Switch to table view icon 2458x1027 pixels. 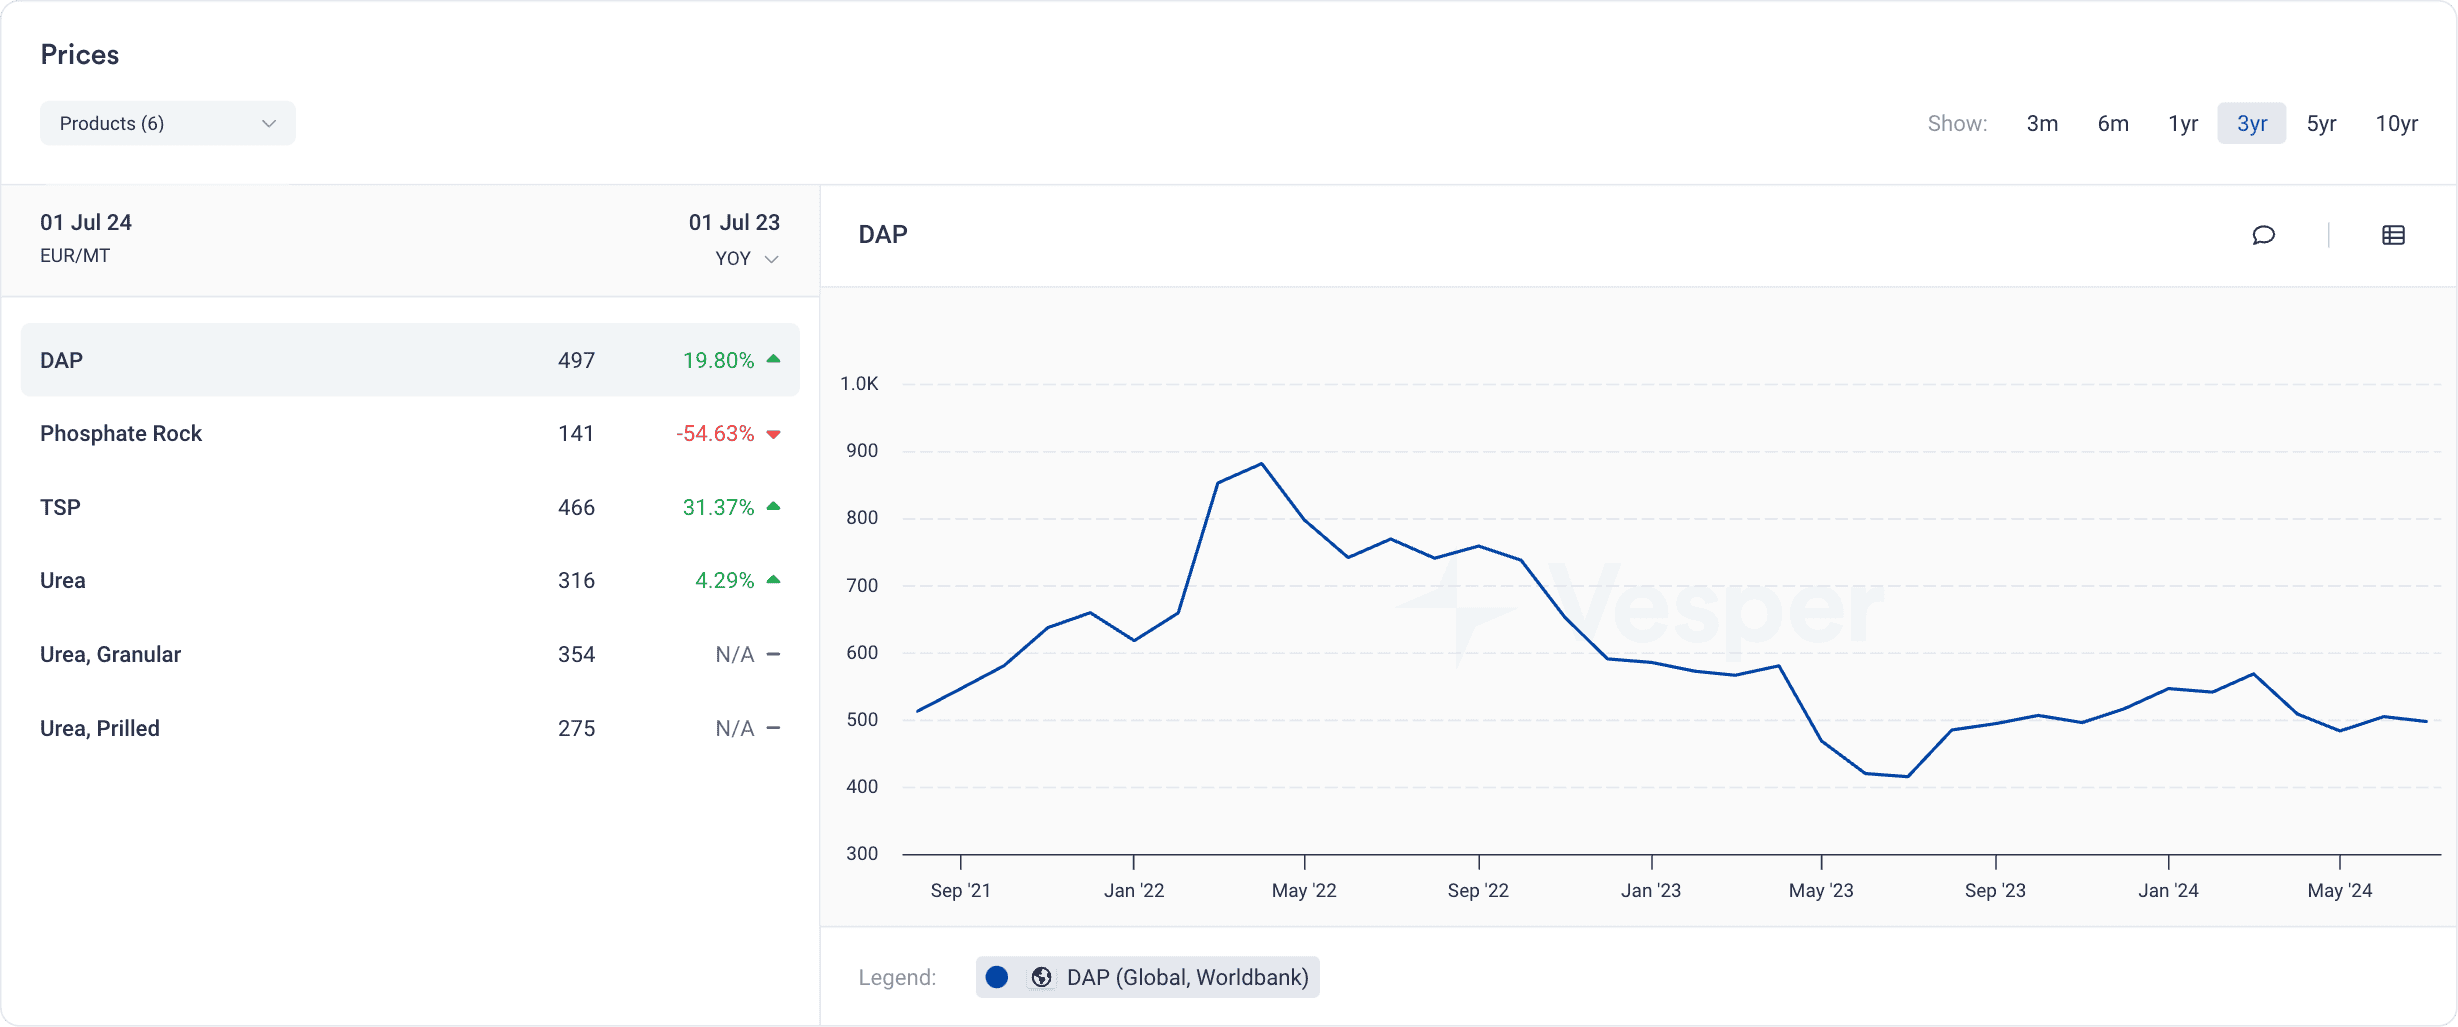point(2393,235)
